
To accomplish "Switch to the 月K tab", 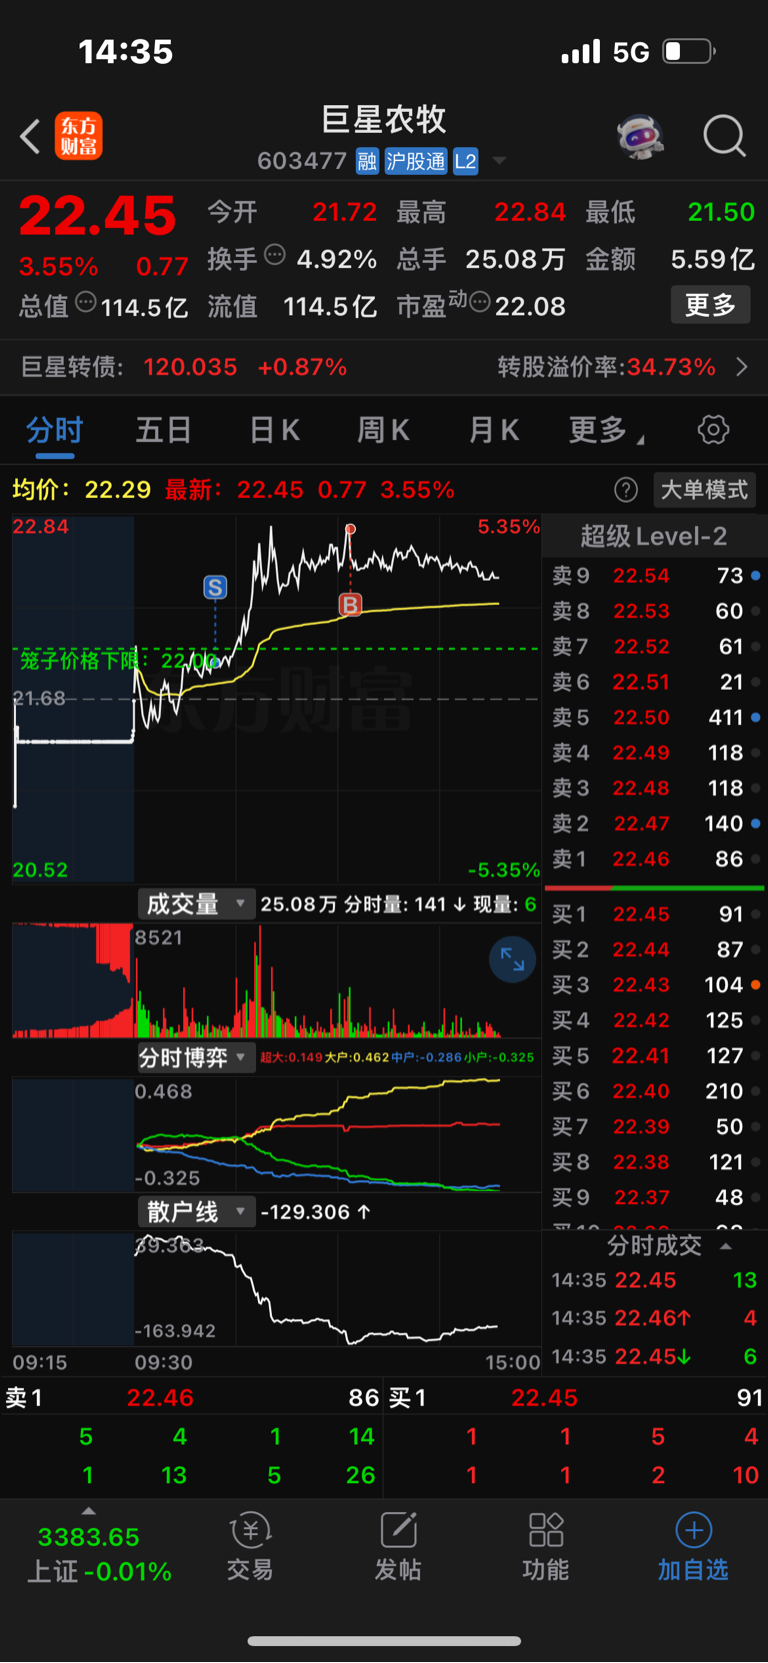I will pos(493,430).
